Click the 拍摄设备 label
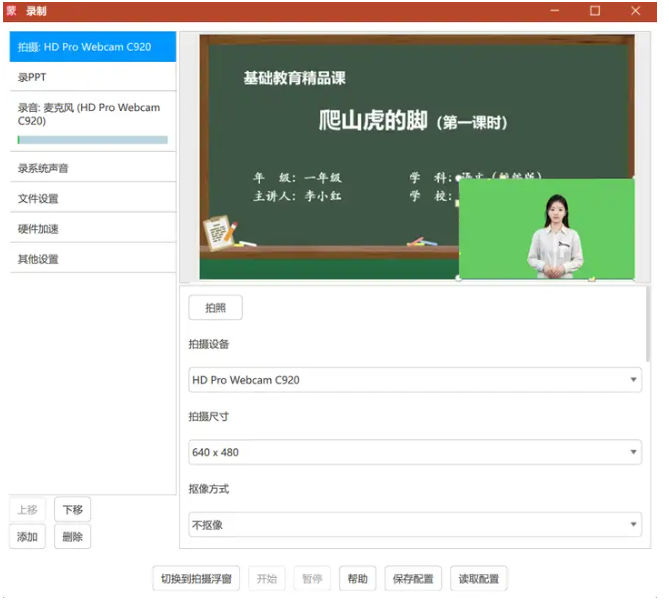669x605 pixels. pos(209,344)
